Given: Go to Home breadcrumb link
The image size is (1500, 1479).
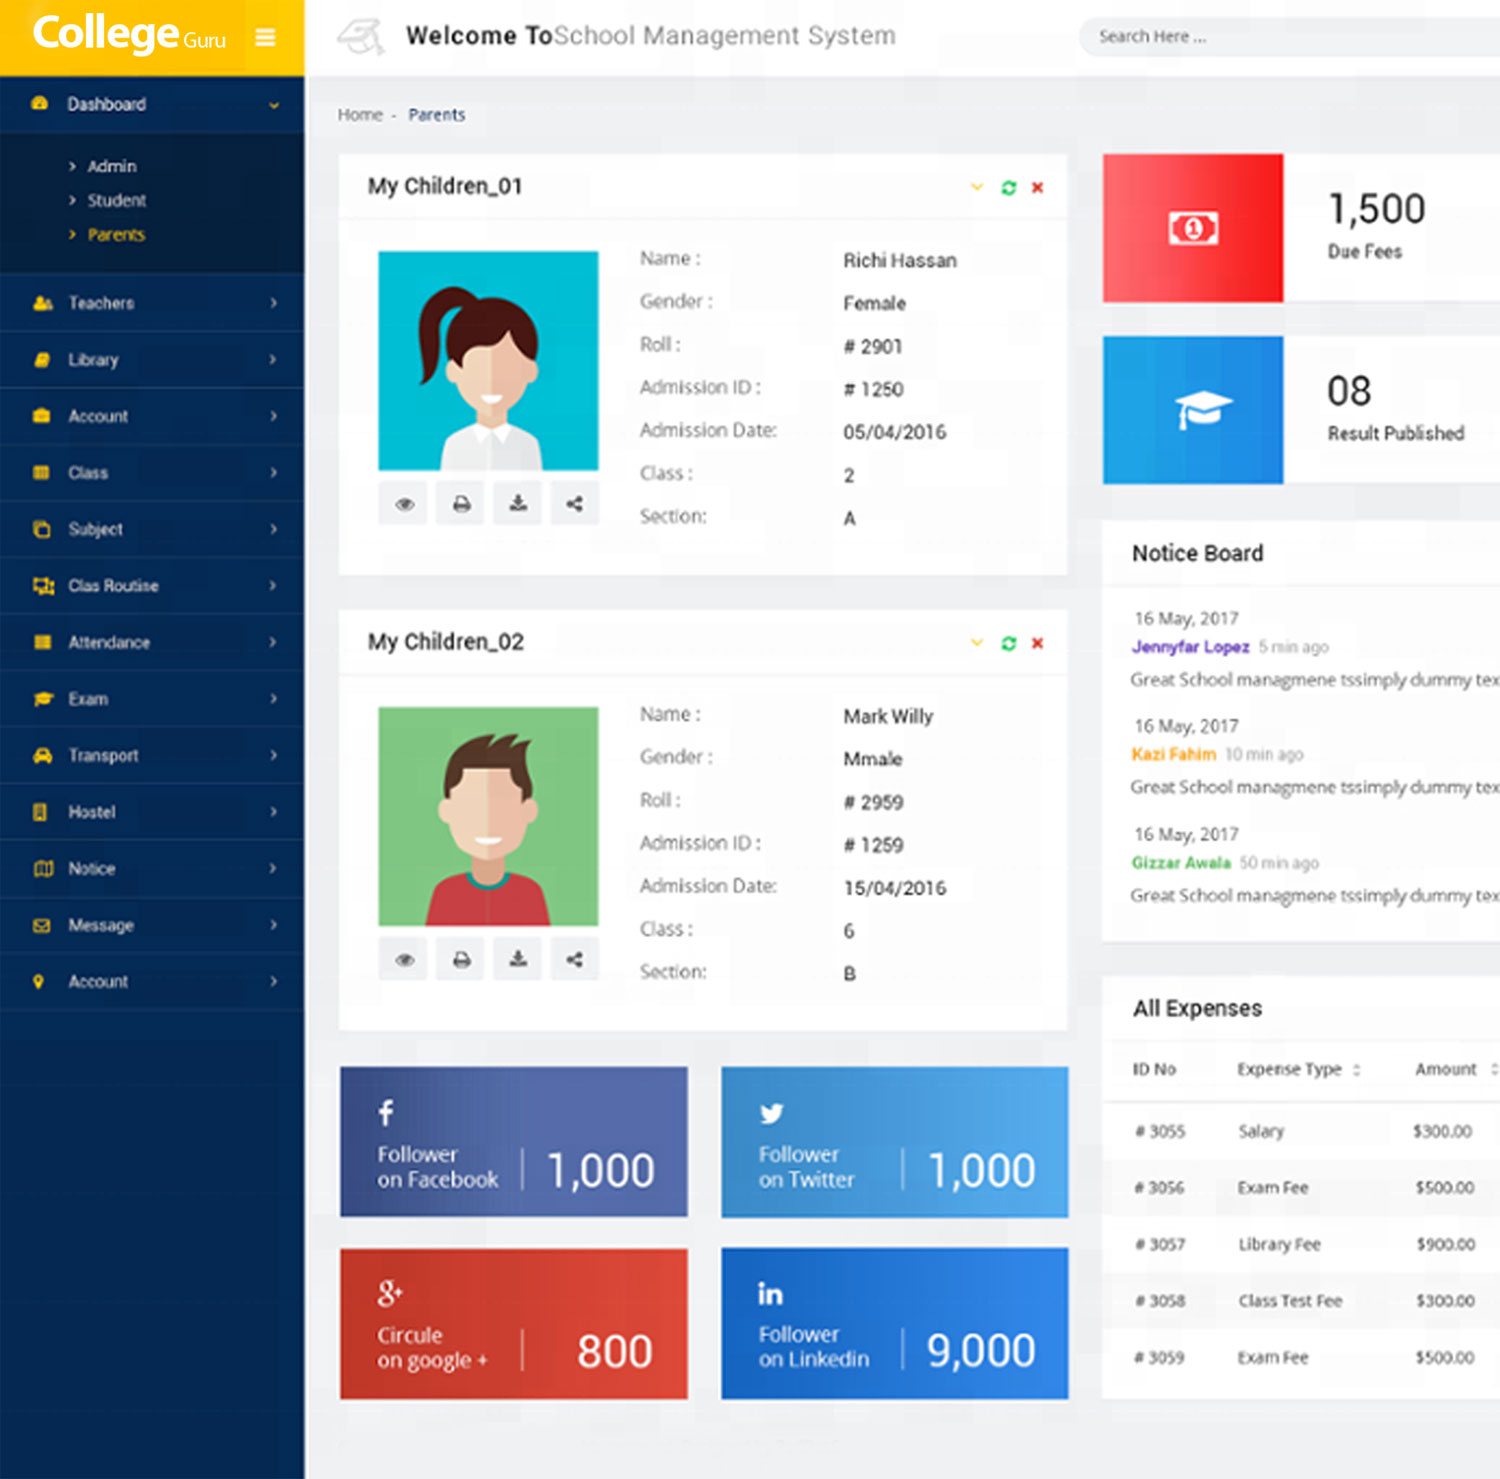Looking at the screenshot, I should 360,115.
